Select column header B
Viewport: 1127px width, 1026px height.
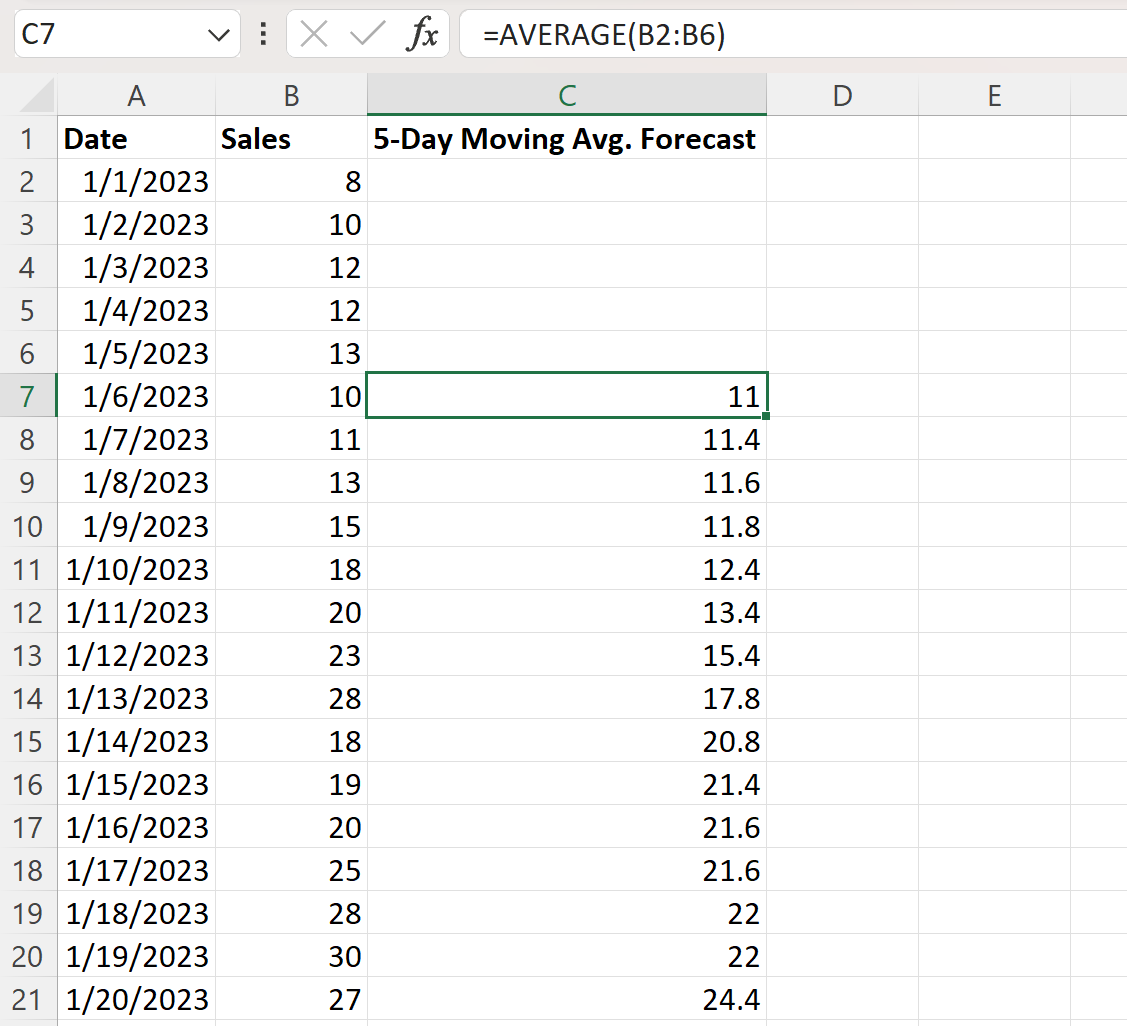290,95
